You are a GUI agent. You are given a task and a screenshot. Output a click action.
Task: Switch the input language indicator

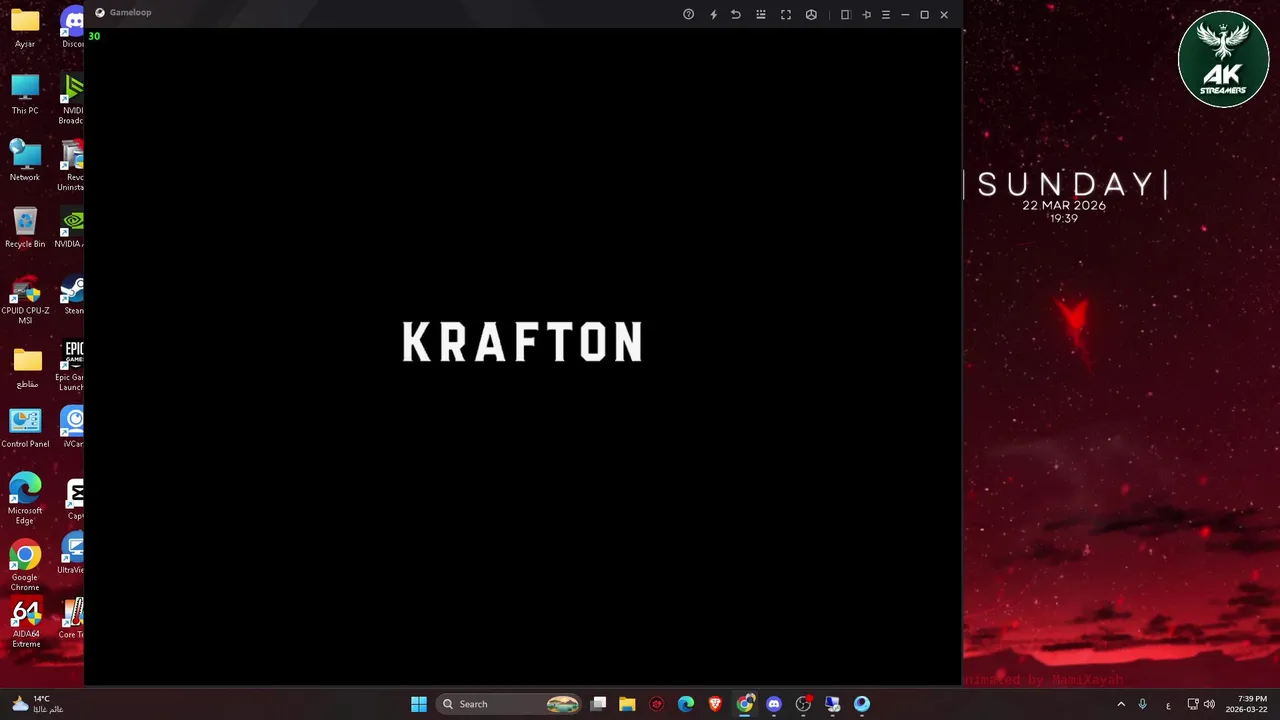click(x=1168, y=705)
